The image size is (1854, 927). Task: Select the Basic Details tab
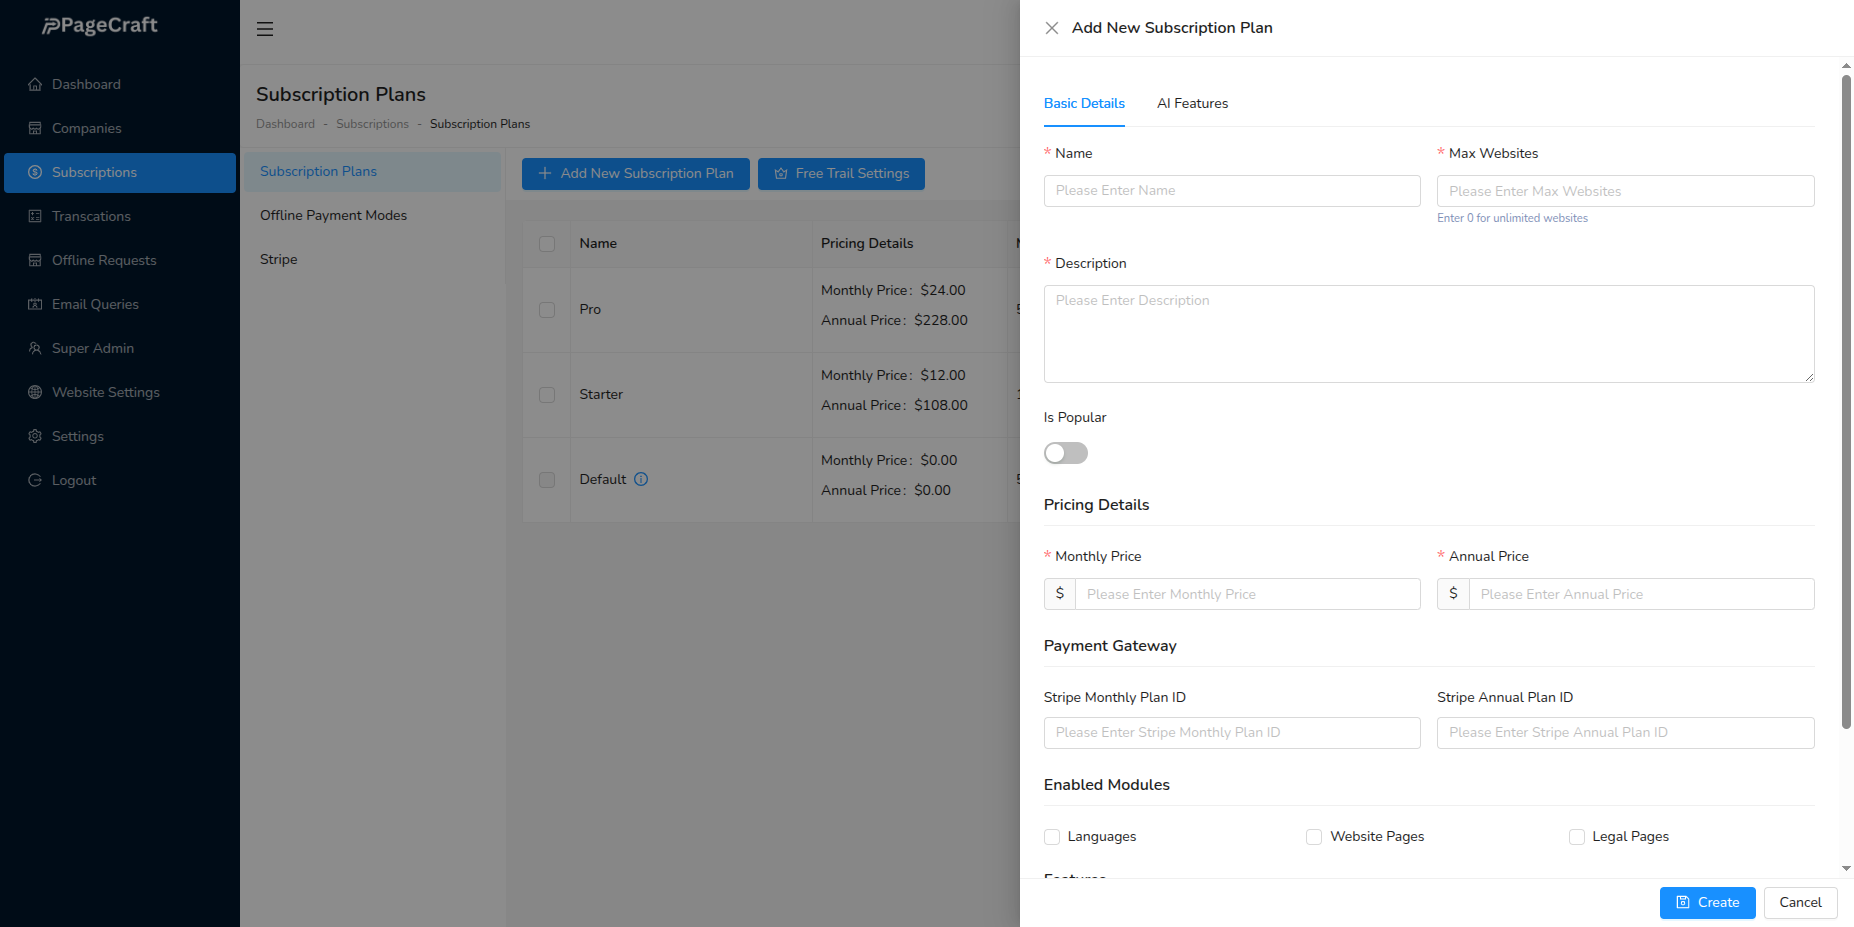pyautogui.click(x=1084, y=104)
